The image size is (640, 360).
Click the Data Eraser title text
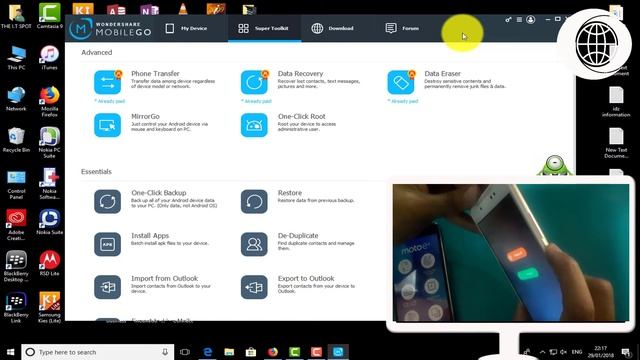442,73
